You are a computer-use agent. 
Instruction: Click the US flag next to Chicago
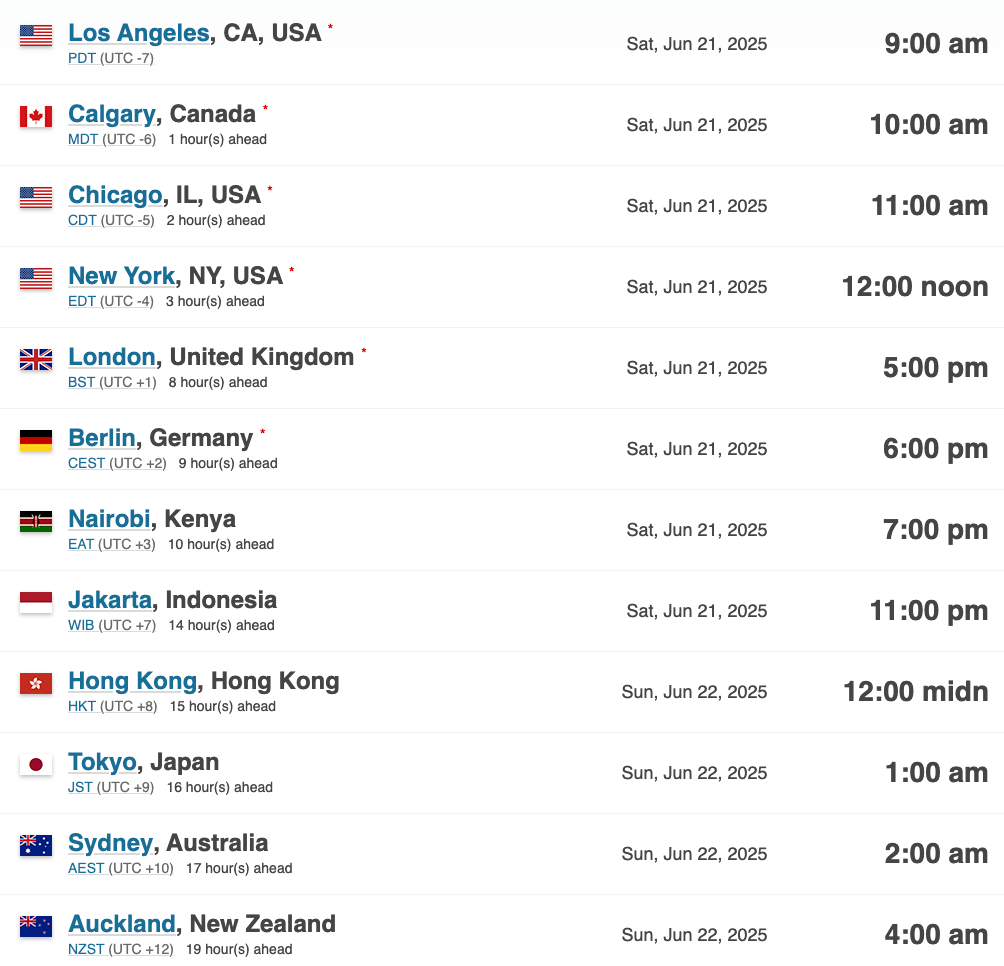pos(36,198)
